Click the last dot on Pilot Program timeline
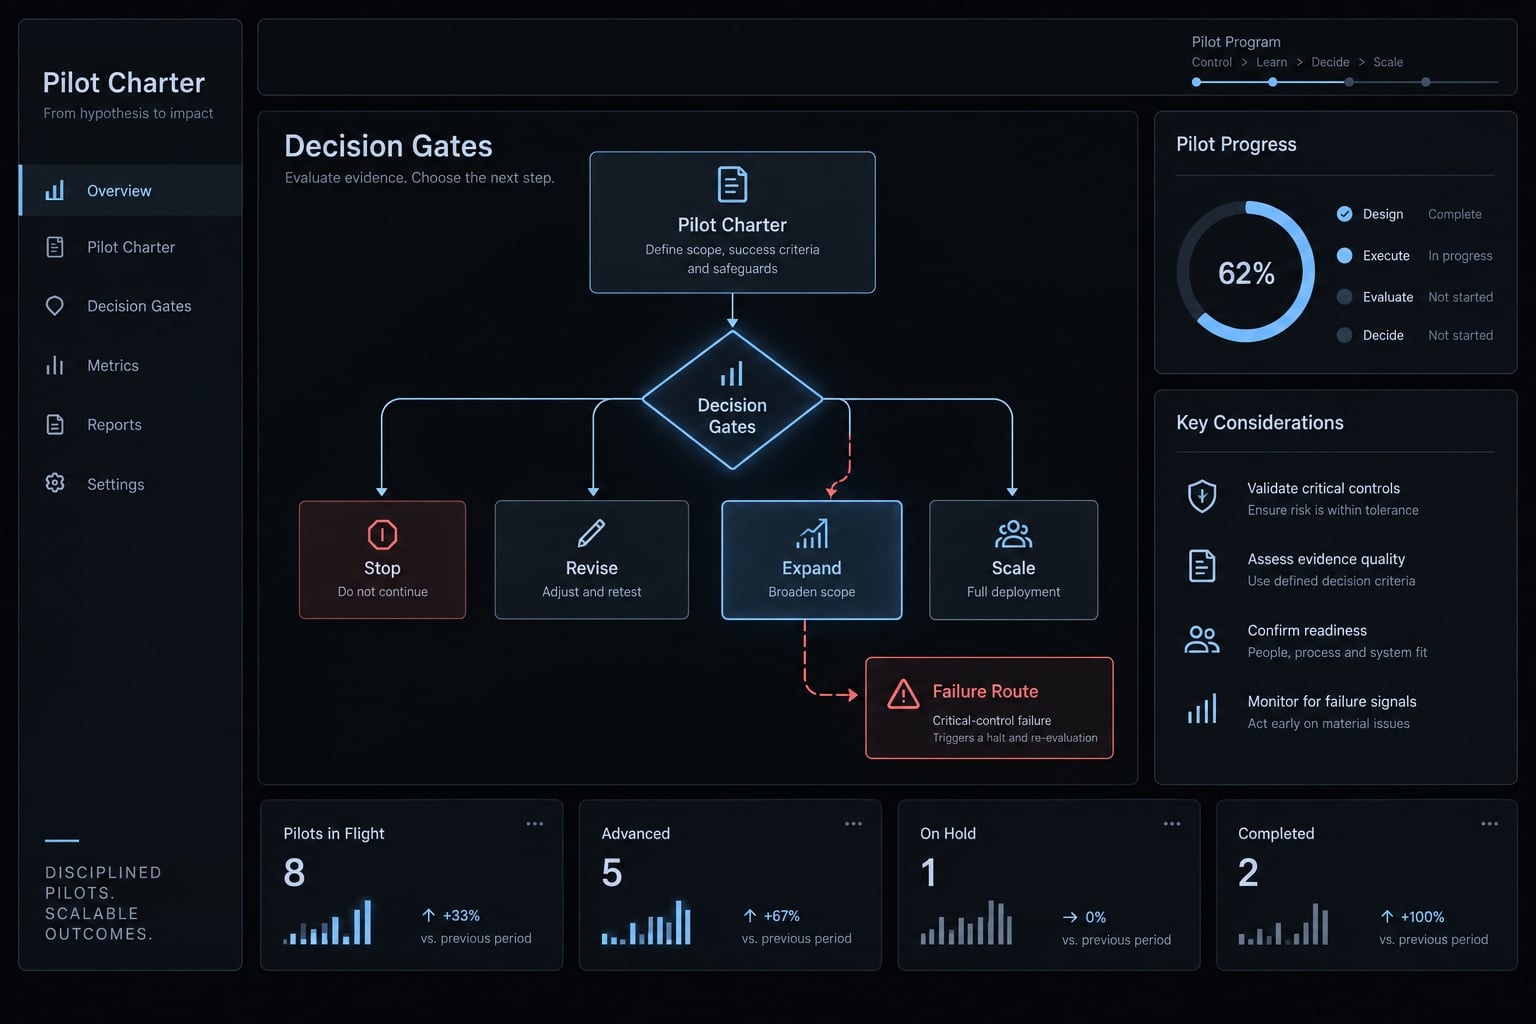The width and height of the screenshot is (1536, 1024). tap(1425, 82)
